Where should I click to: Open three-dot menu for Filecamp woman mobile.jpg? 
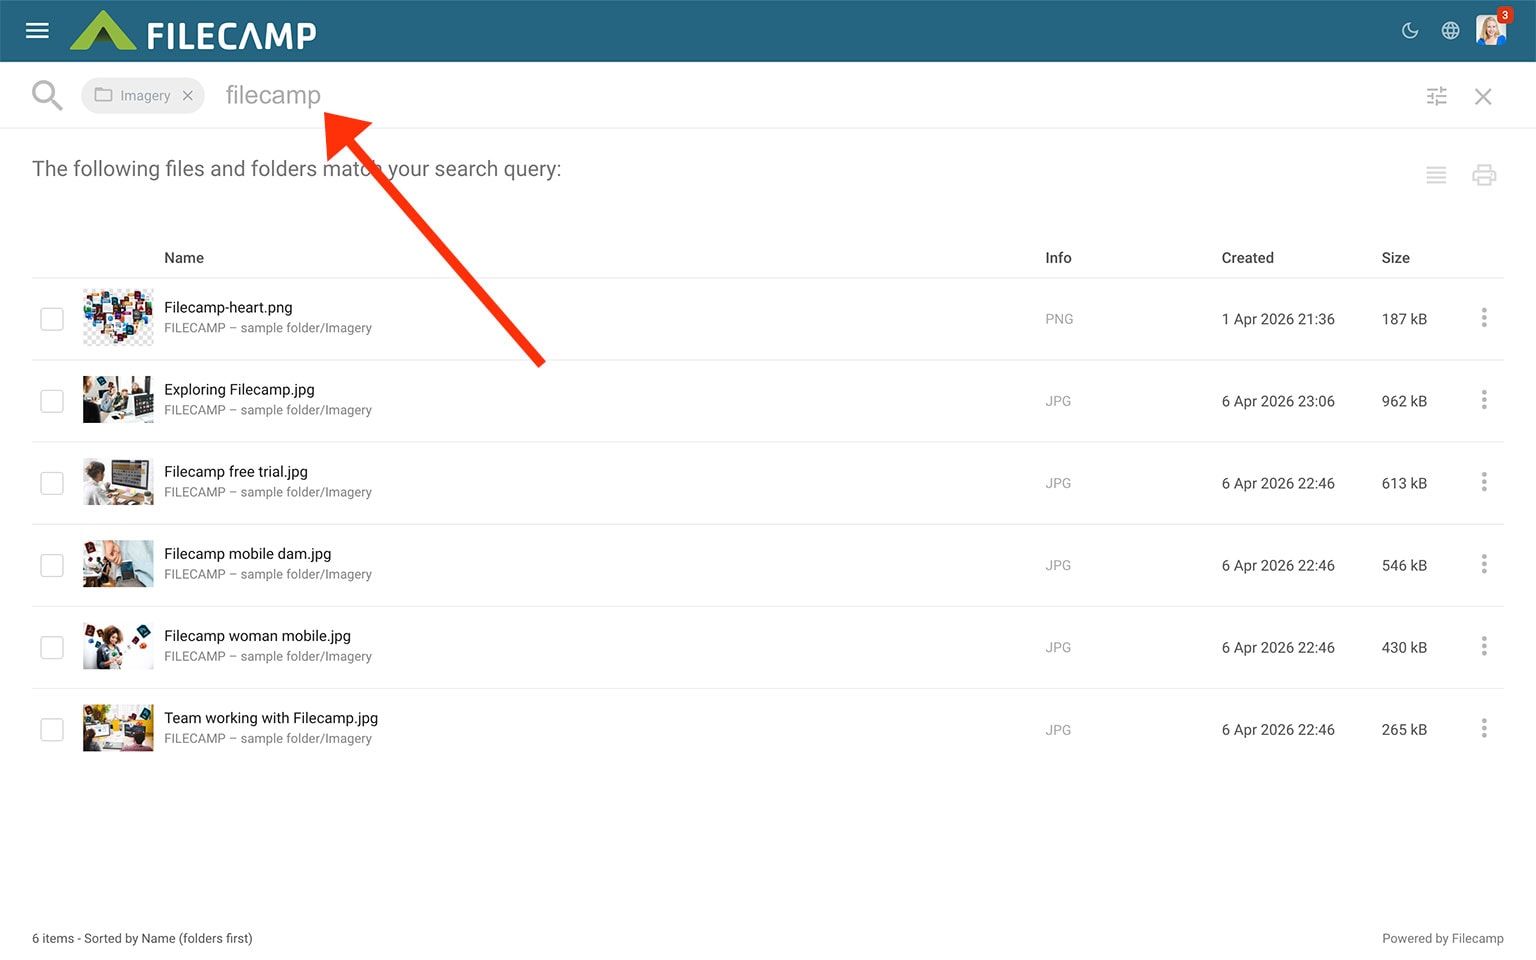(1484, 646)
